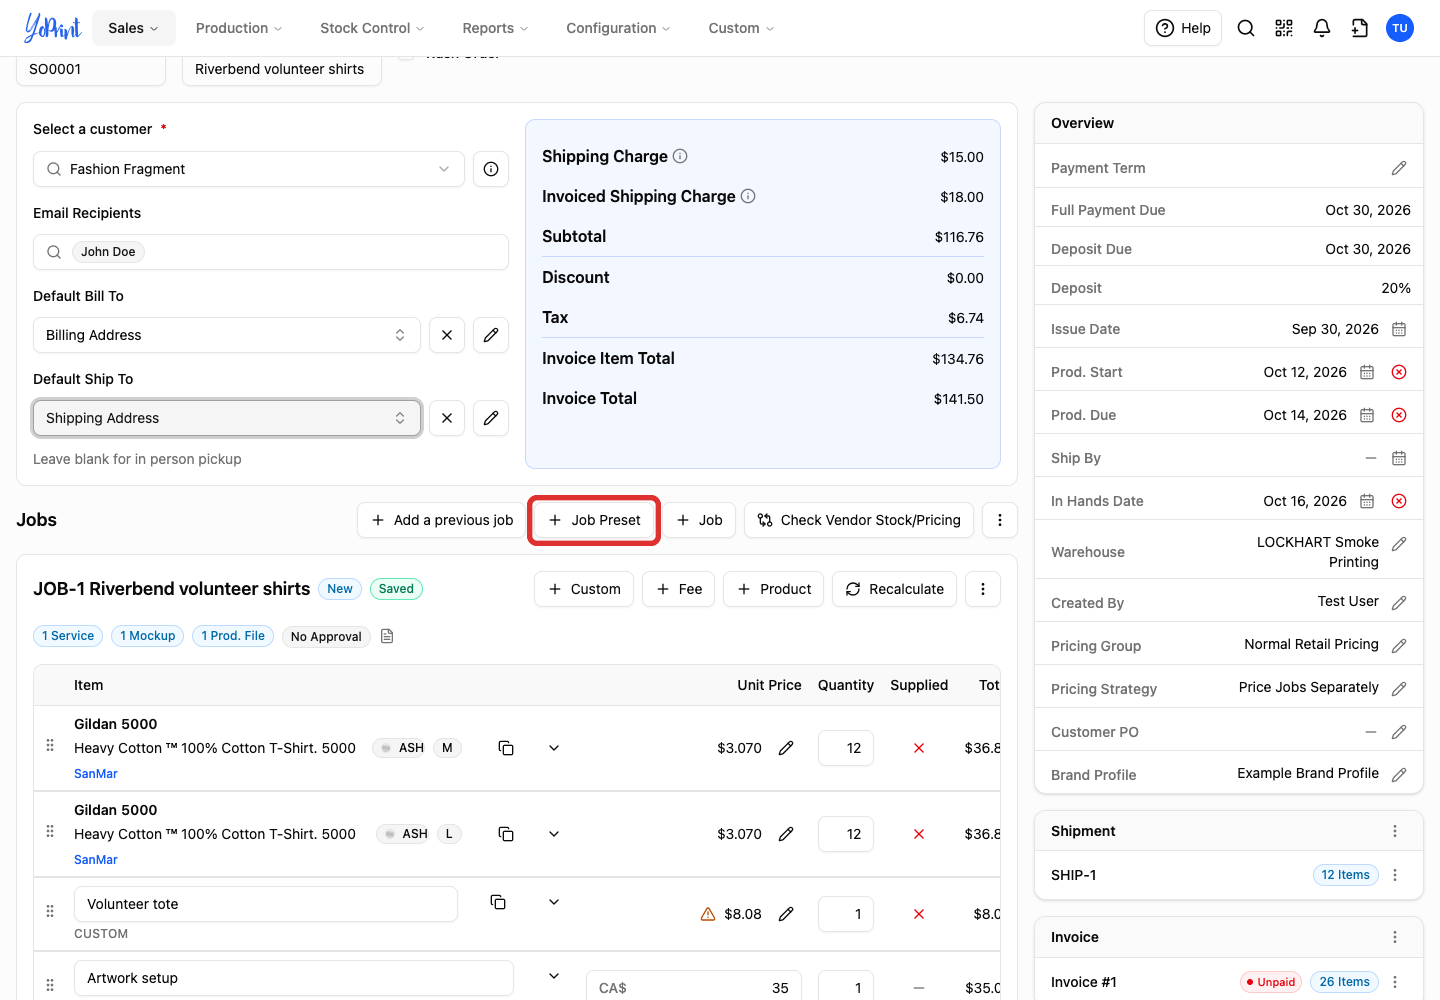Open the Shipping Address dropdown
Image resolution: width=1440 pixels, height=1000 pixels.
coord(227,418)
